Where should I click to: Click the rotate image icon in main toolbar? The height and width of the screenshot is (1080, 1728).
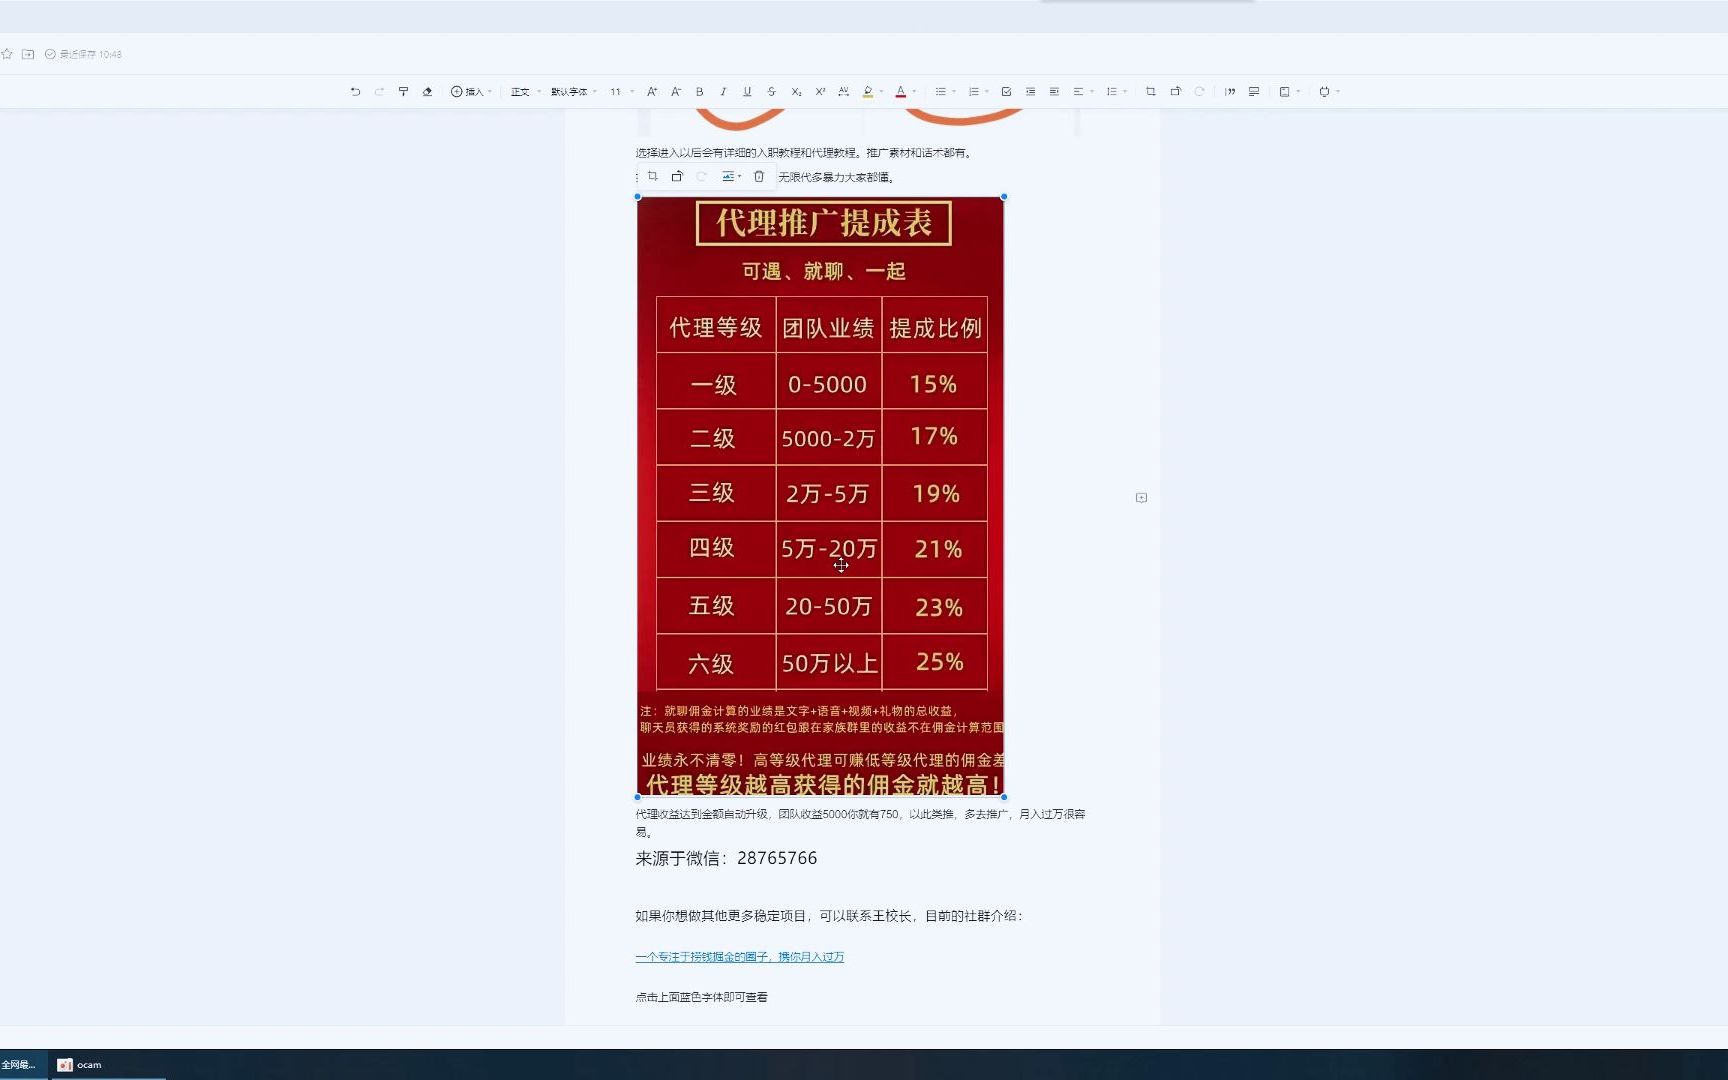click(x=1175, y=91)
